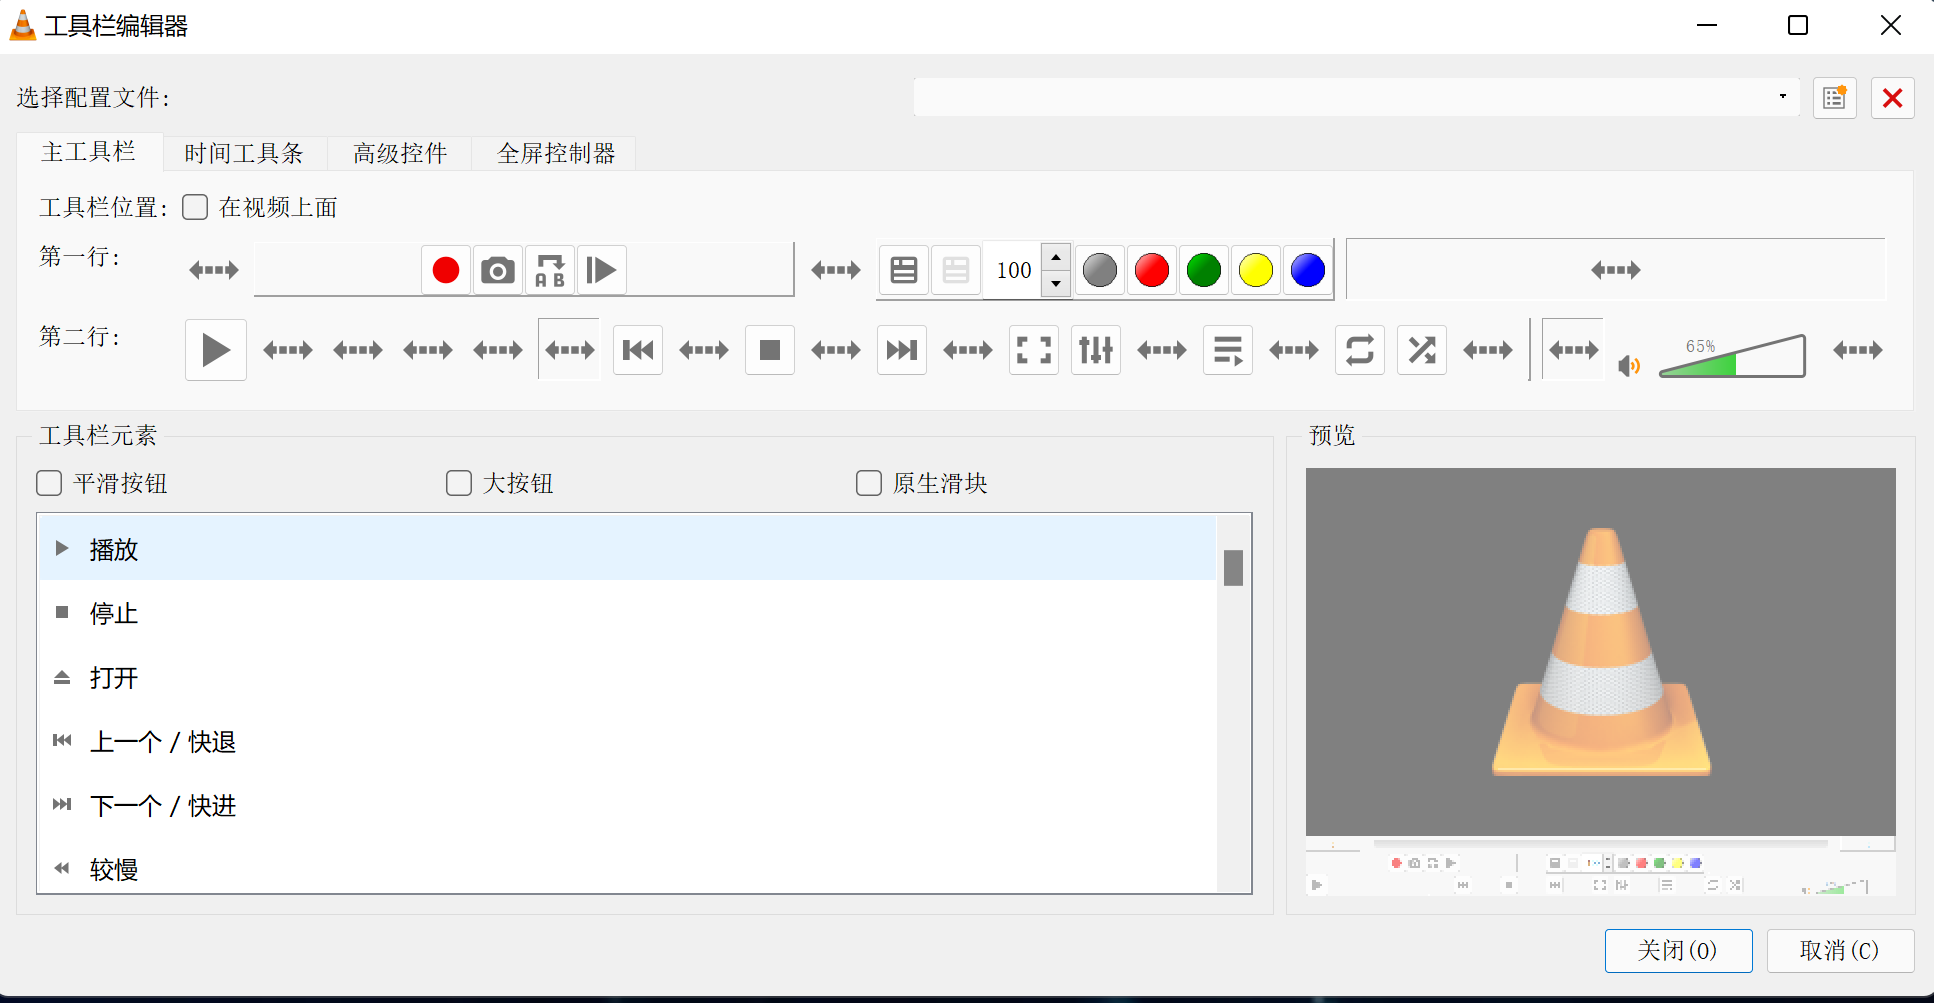This screenshot has width=1934, height=1003.
Task: Enable the 在视频上面 checkbox
Action: coord(195,207)
